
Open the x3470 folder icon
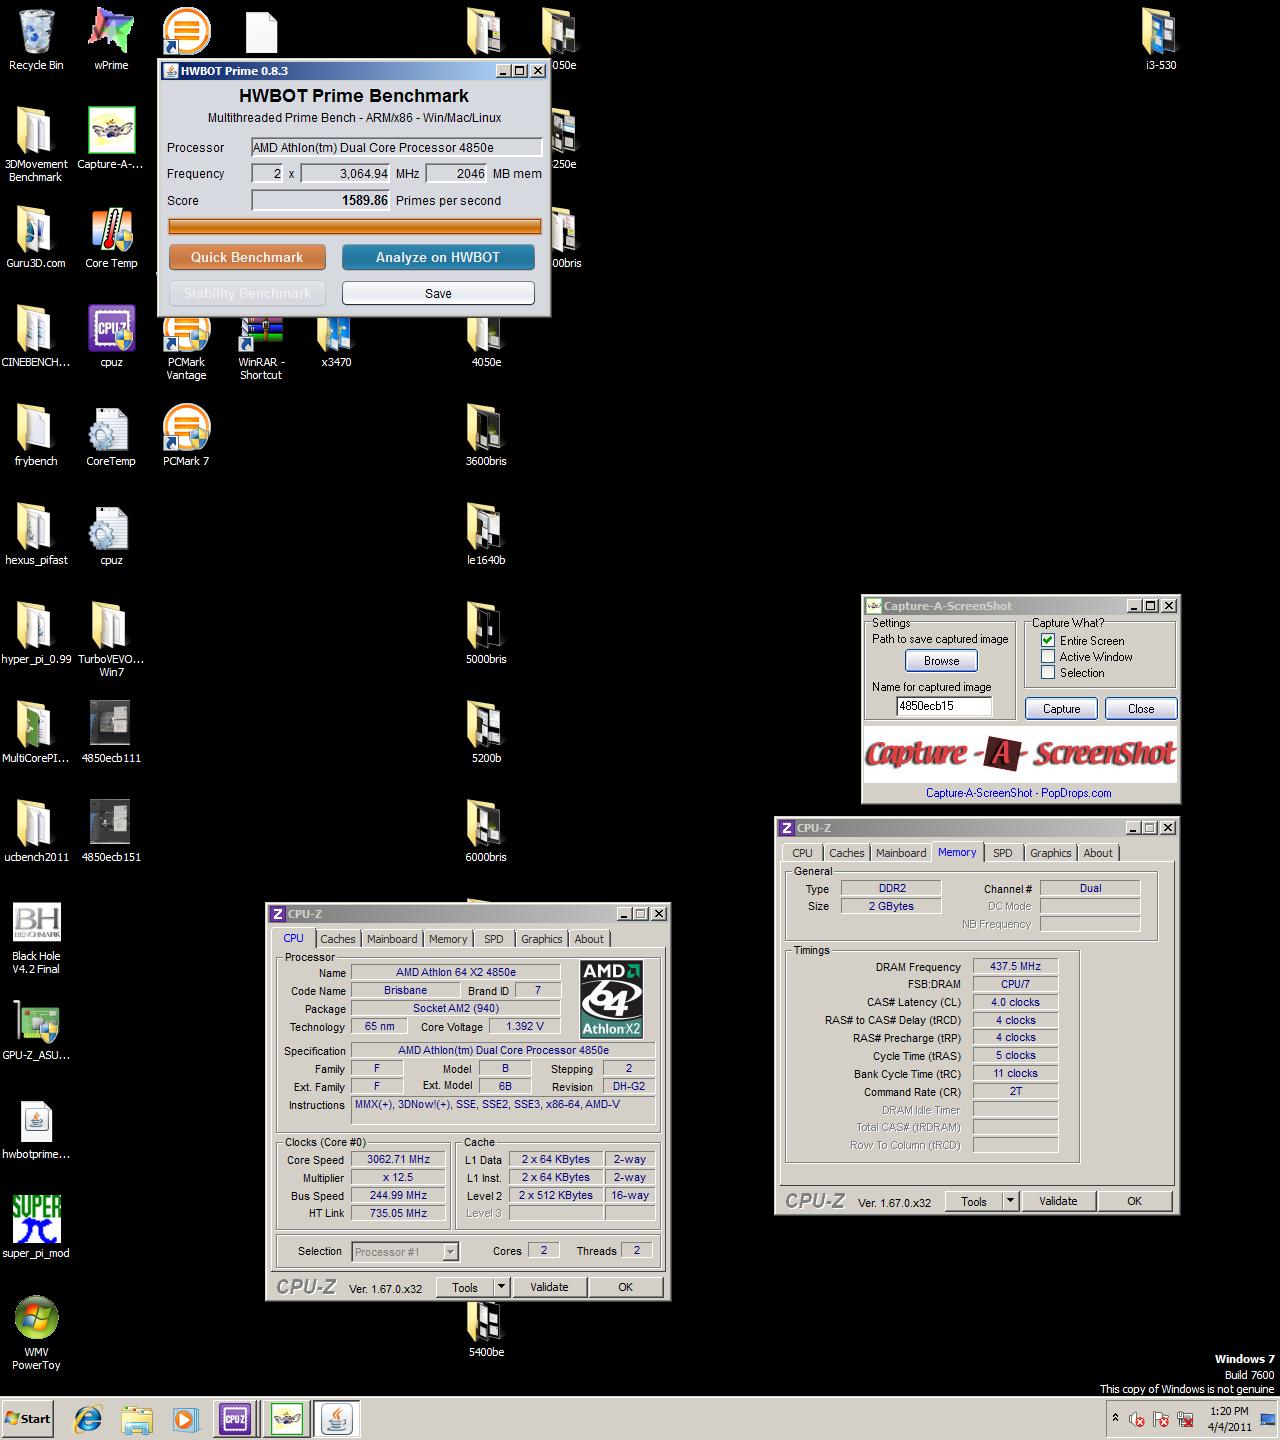point(336,336)
